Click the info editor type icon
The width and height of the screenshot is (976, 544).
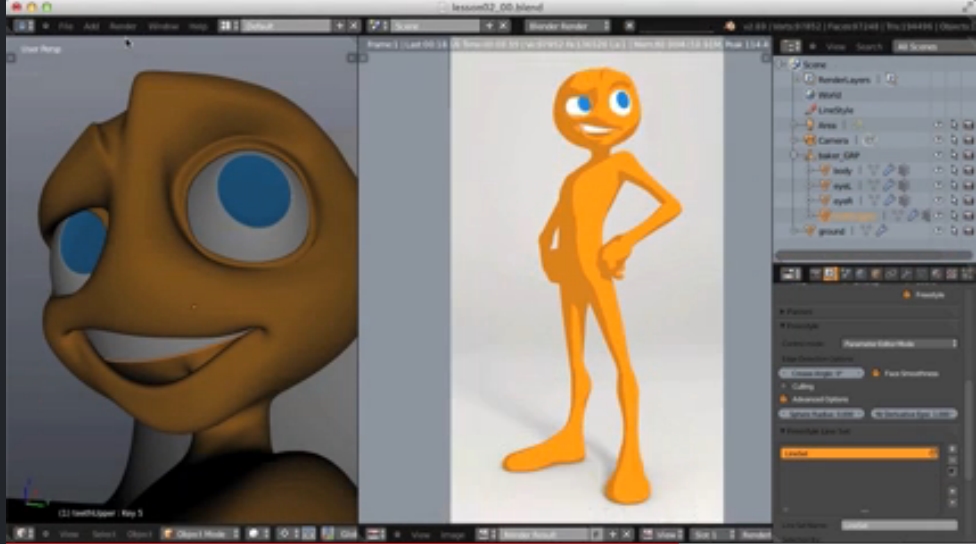(x=24, y=26)
